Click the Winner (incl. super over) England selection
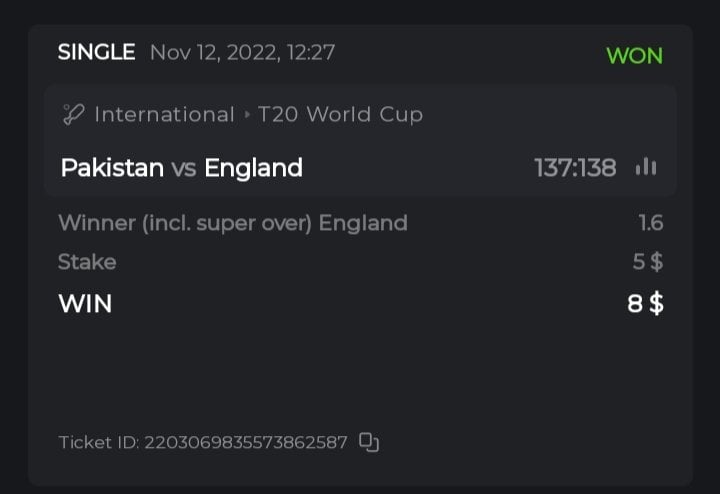This screenshot has height=494, width=720. [x=233, y=223]
